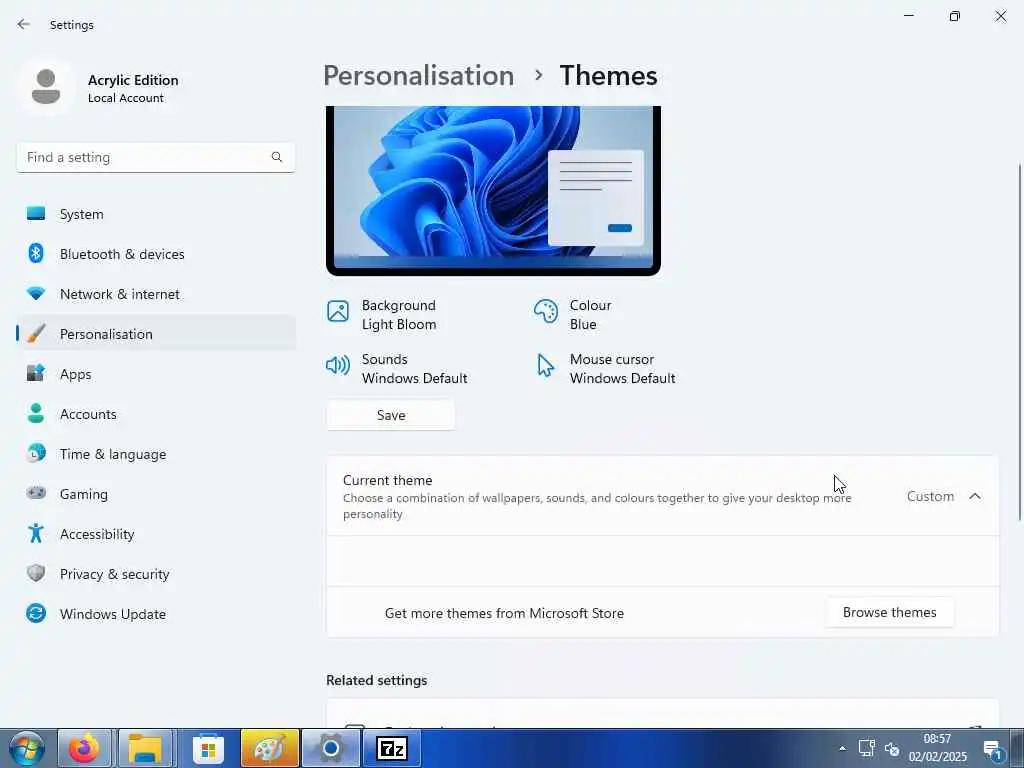
Task: Open Colour Blue setting
Action: (573, 315)
